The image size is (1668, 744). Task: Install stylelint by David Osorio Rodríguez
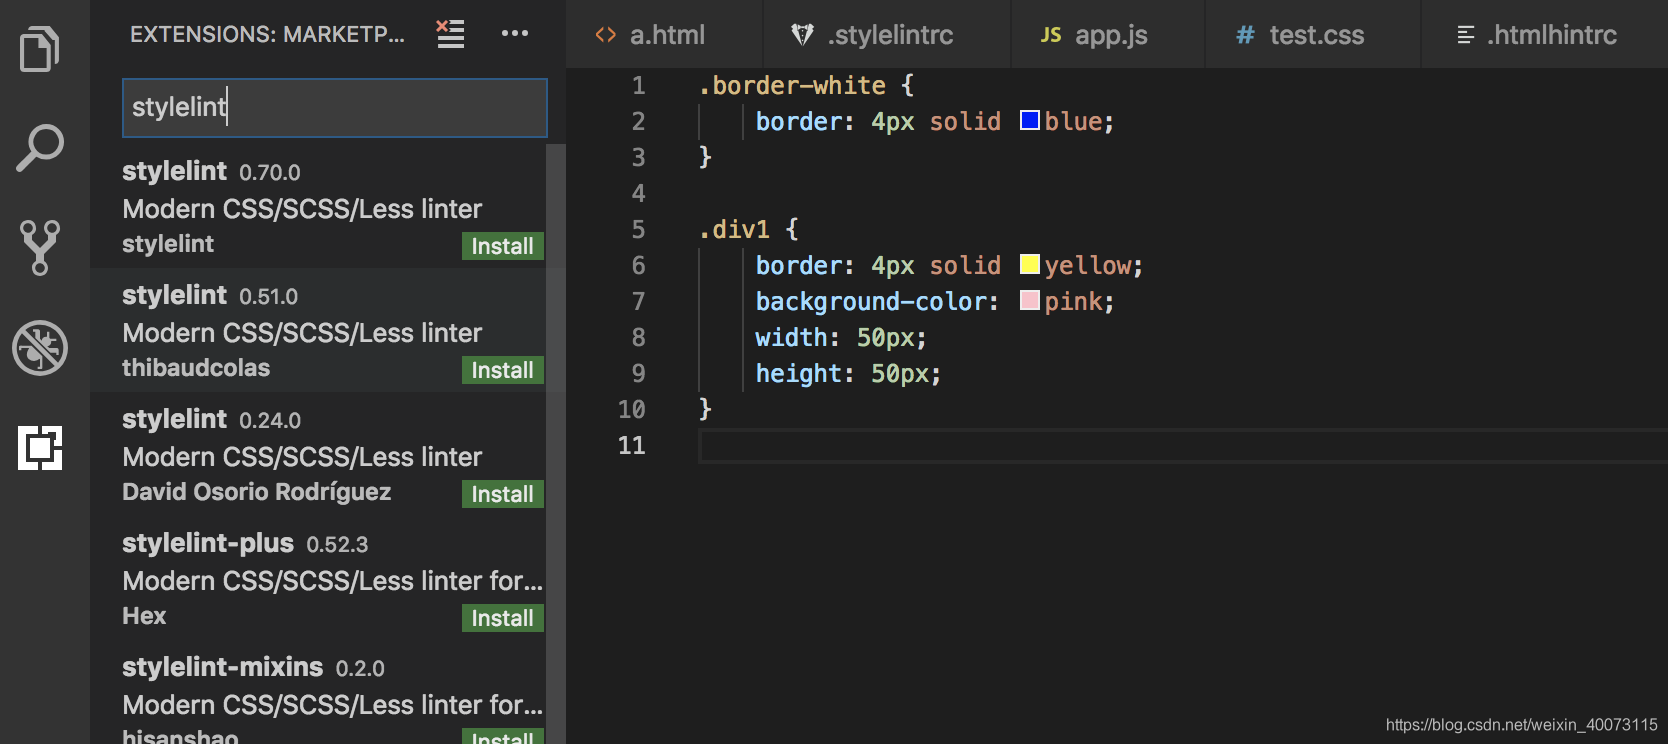click(x=502, y=494)
